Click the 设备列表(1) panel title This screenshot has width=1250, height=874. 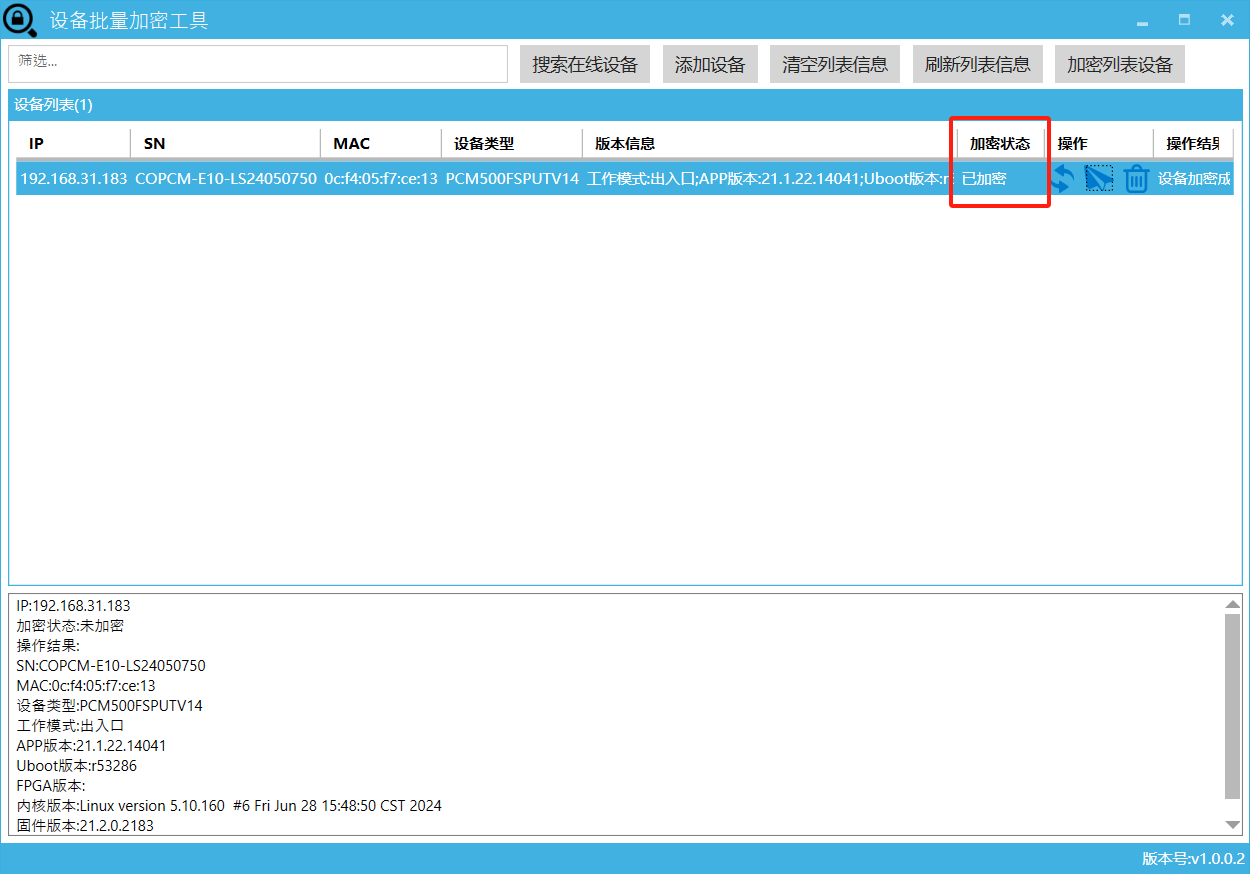(x=54, y=105)
